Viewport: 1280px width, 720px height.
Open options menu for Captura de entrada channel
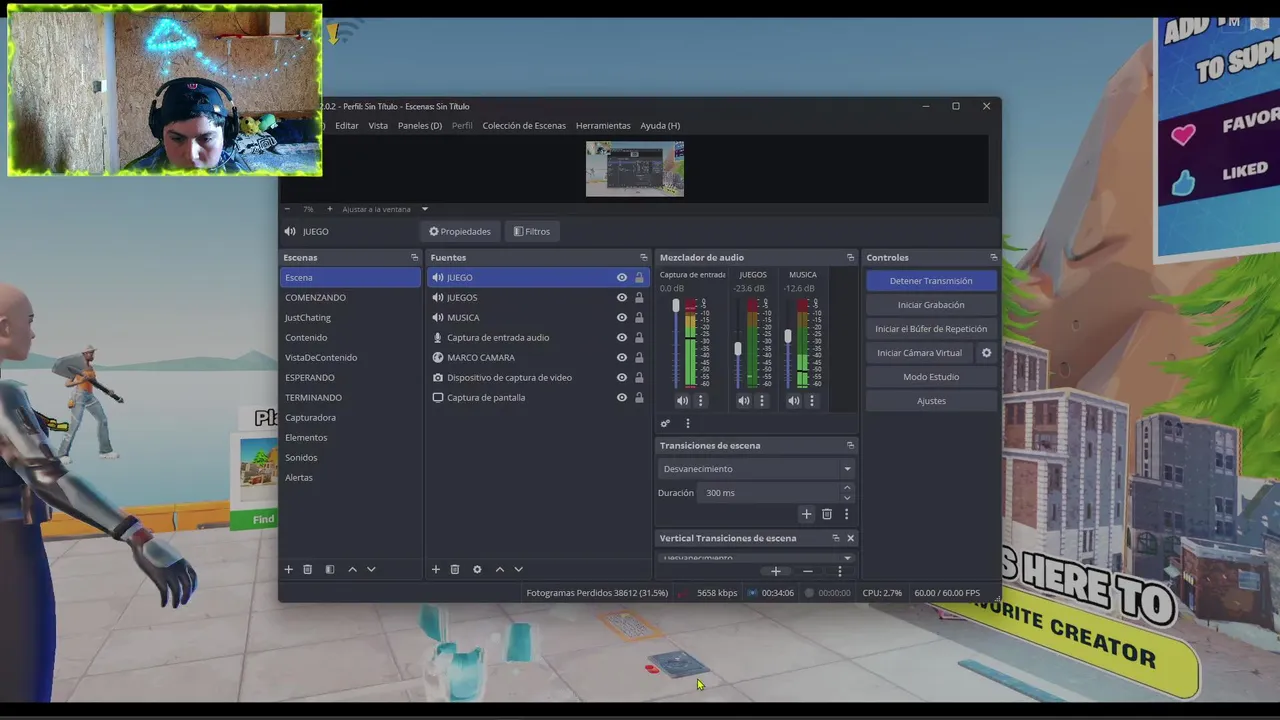pos(700,401)
